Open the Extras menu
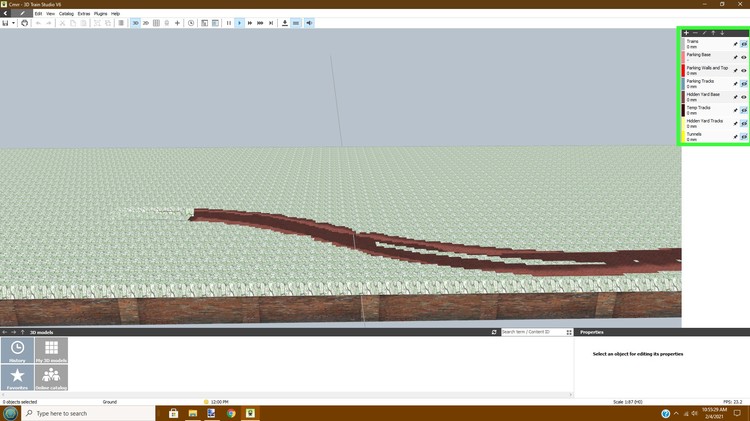This screenshot has width=750, height=421. pos(84,14)
